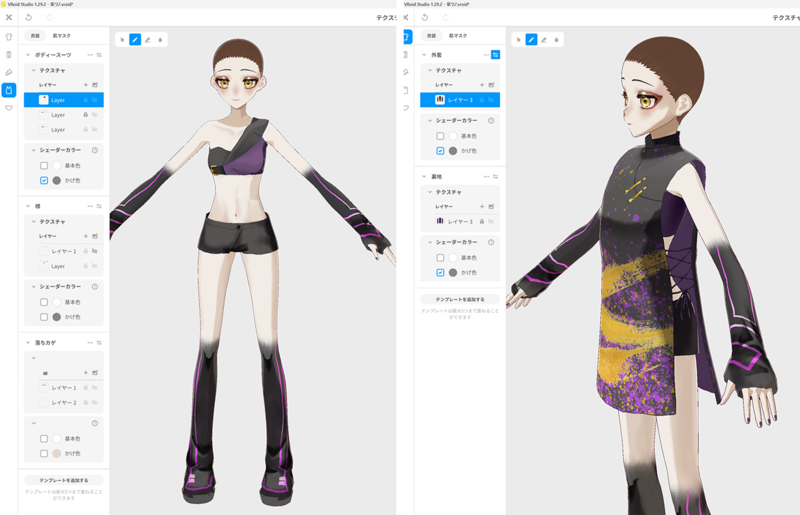800x515 pixels.
Task: Enable 基本色 checkbox under ボディースーツ
Action: click(x=44, y=165)
